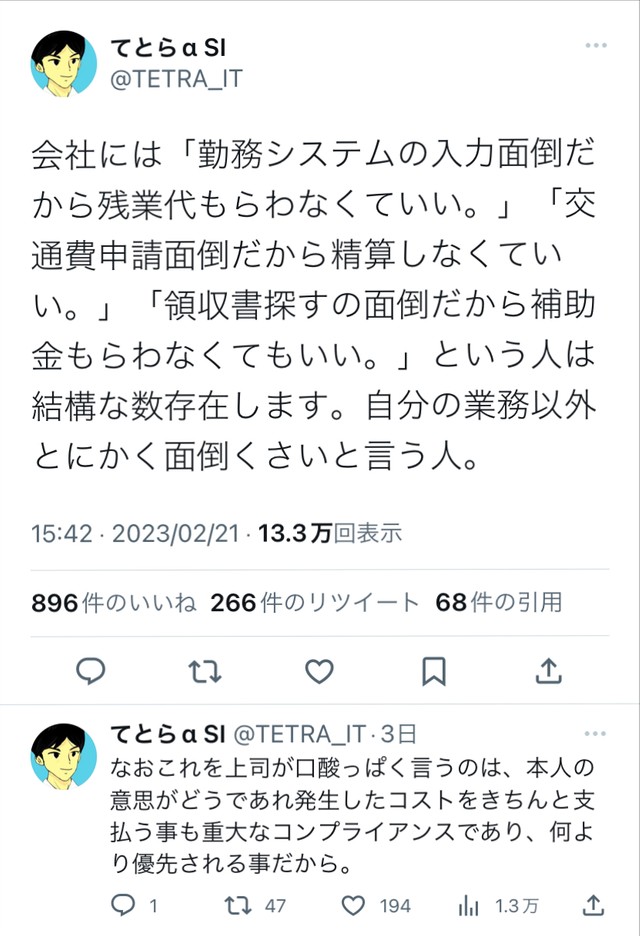Click reply icon on second tweet

(121, 905)
